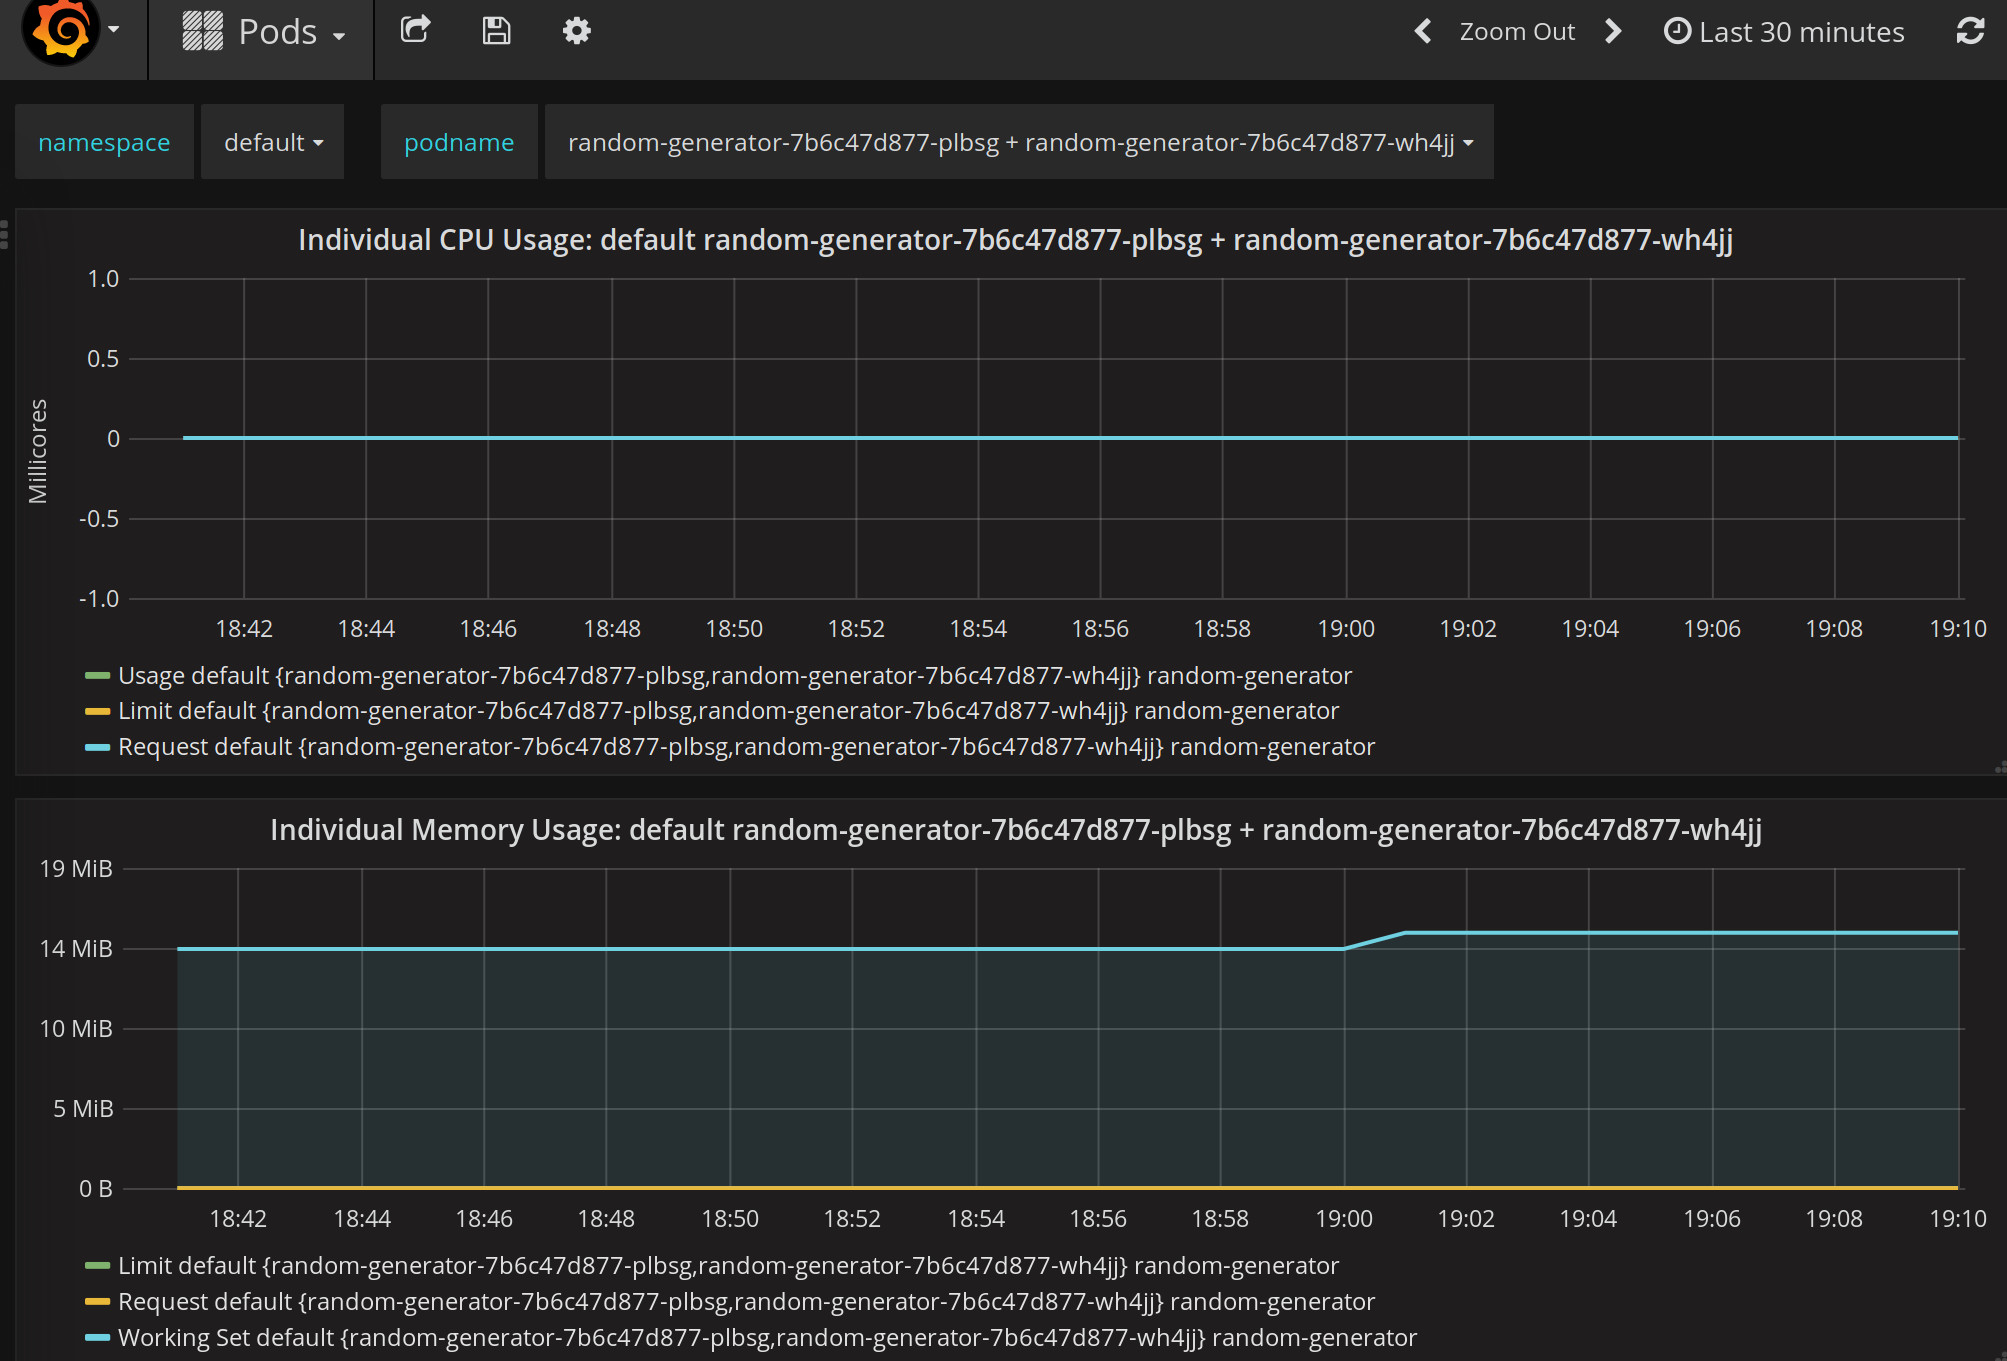This screenshot has height=1361, width=2007.
Task: Open the Individual Memory Usage panel title menu
Action: click(x=1016, y=830)
